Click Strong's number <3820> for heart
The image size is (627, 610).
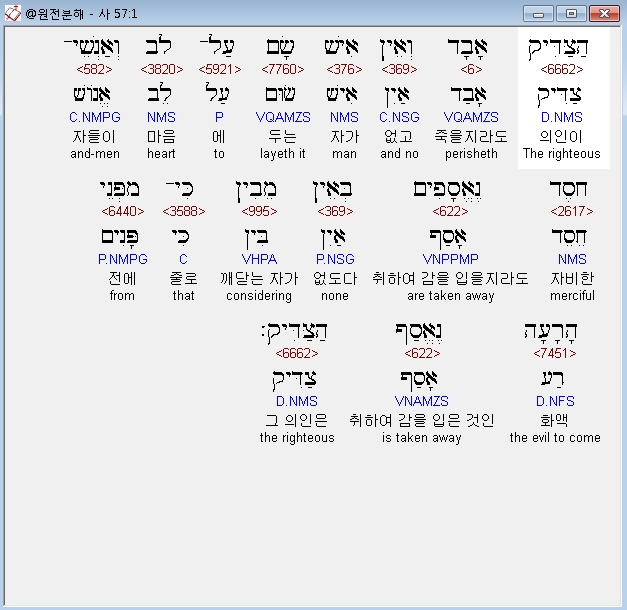[162, 69]
